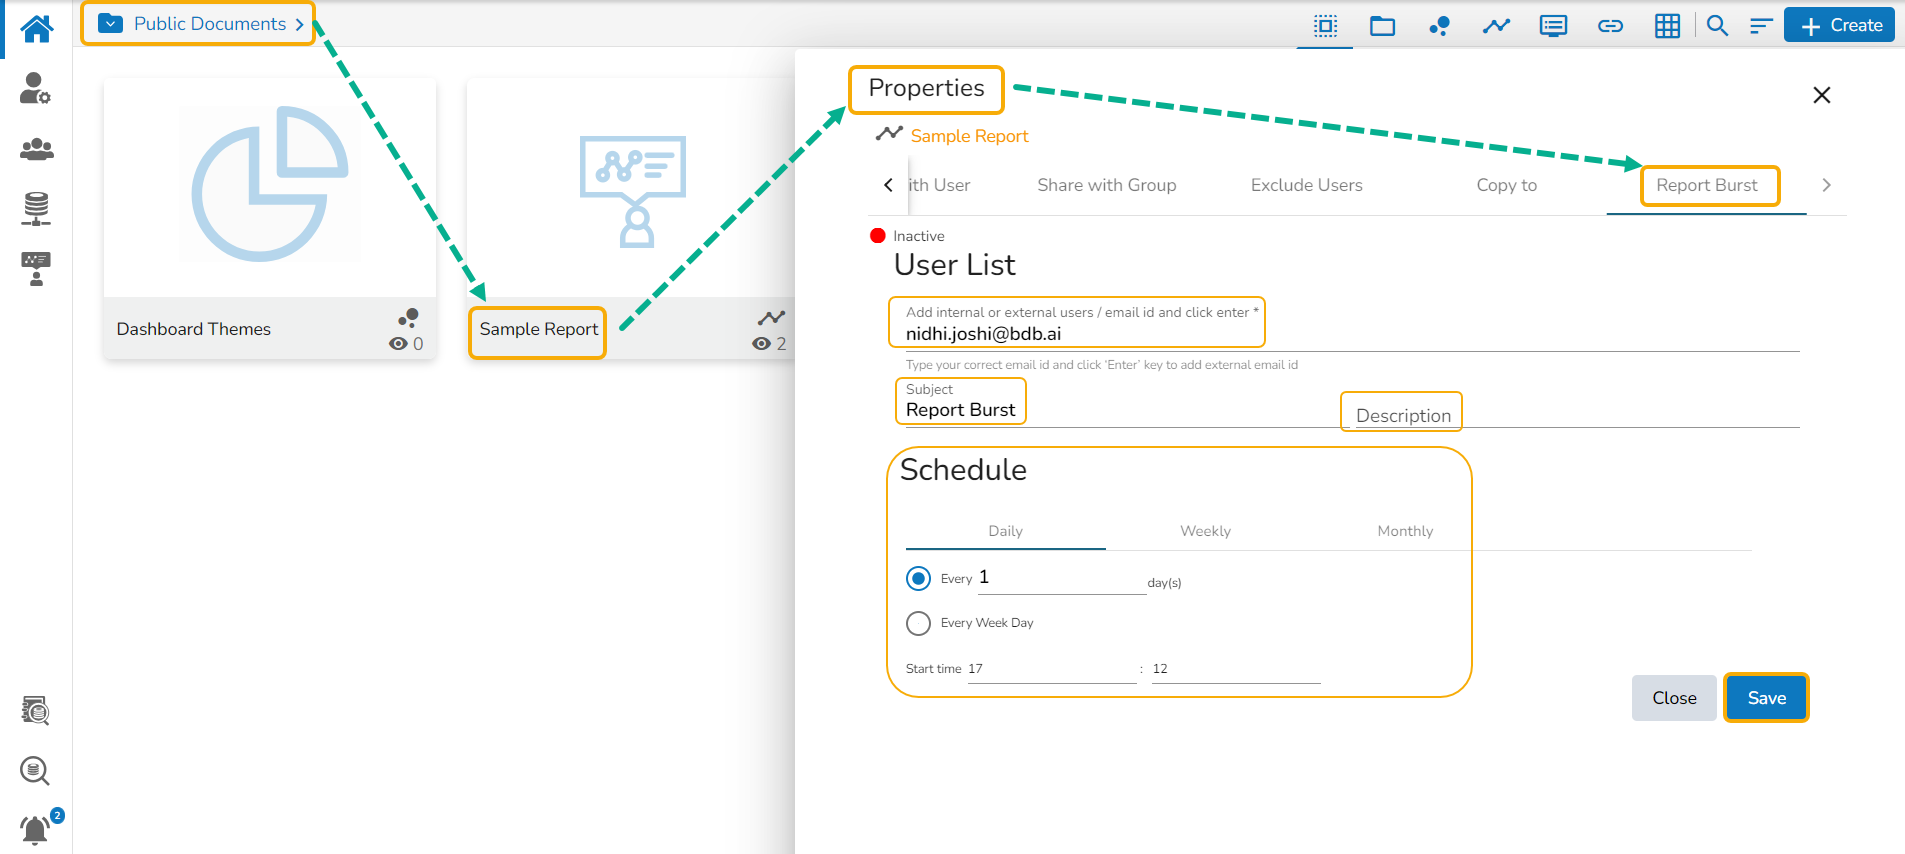Expand the Public Documents folder dropdown icon
This screenshot has height=854, width=1905.
pyautogui.click(x=111, y=23)
